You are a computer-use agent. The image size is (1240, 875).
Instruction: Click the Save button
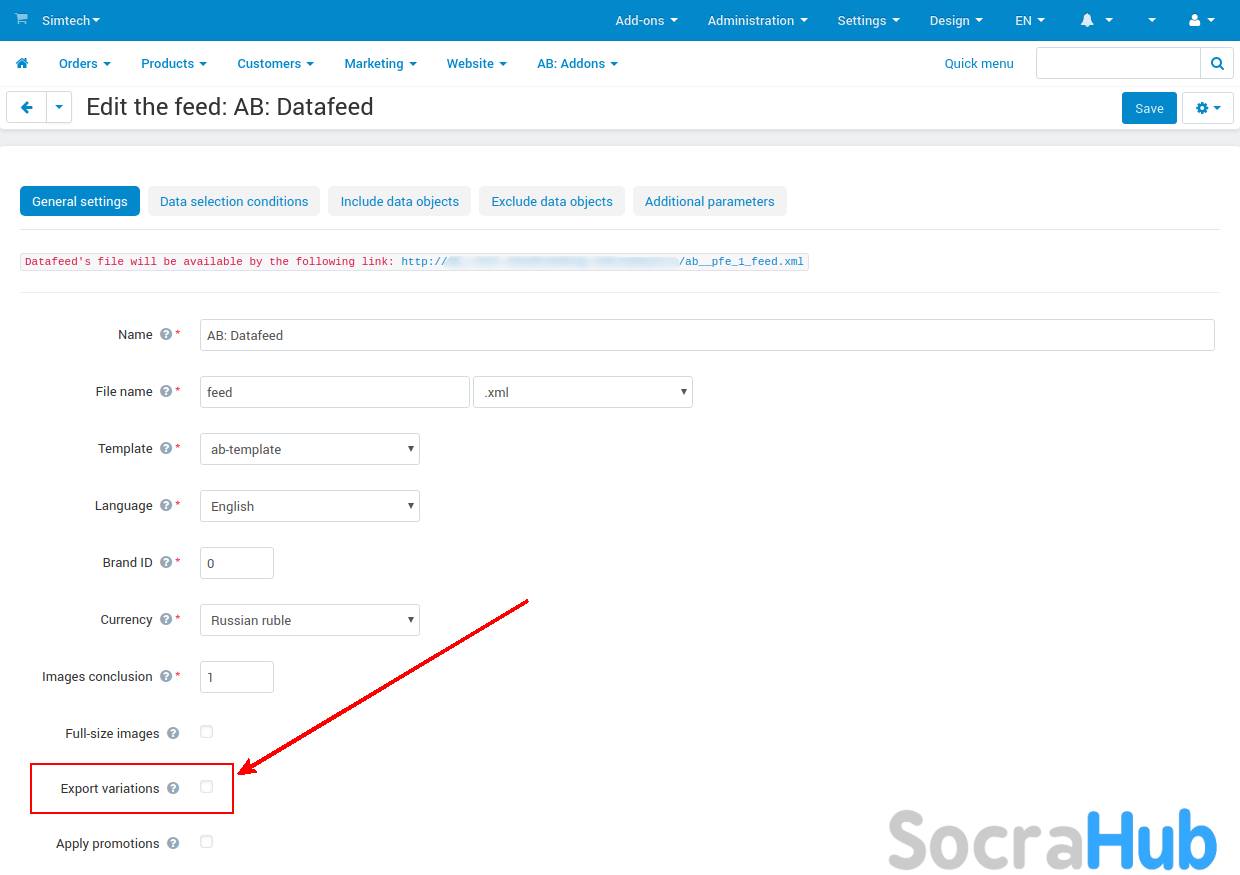pos(1149,108)
